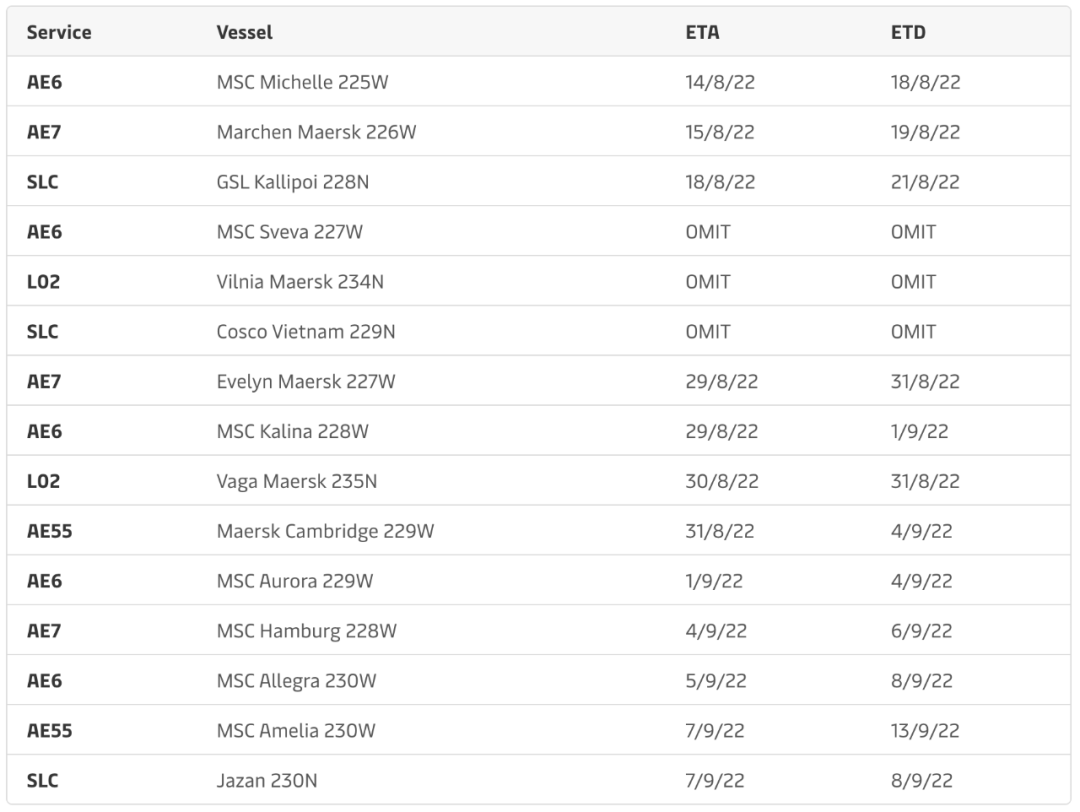Screen dimensions: 1080x812
Task: Click vessel name GSL Kallipoi 228N
Action: [x=300, y=182]
